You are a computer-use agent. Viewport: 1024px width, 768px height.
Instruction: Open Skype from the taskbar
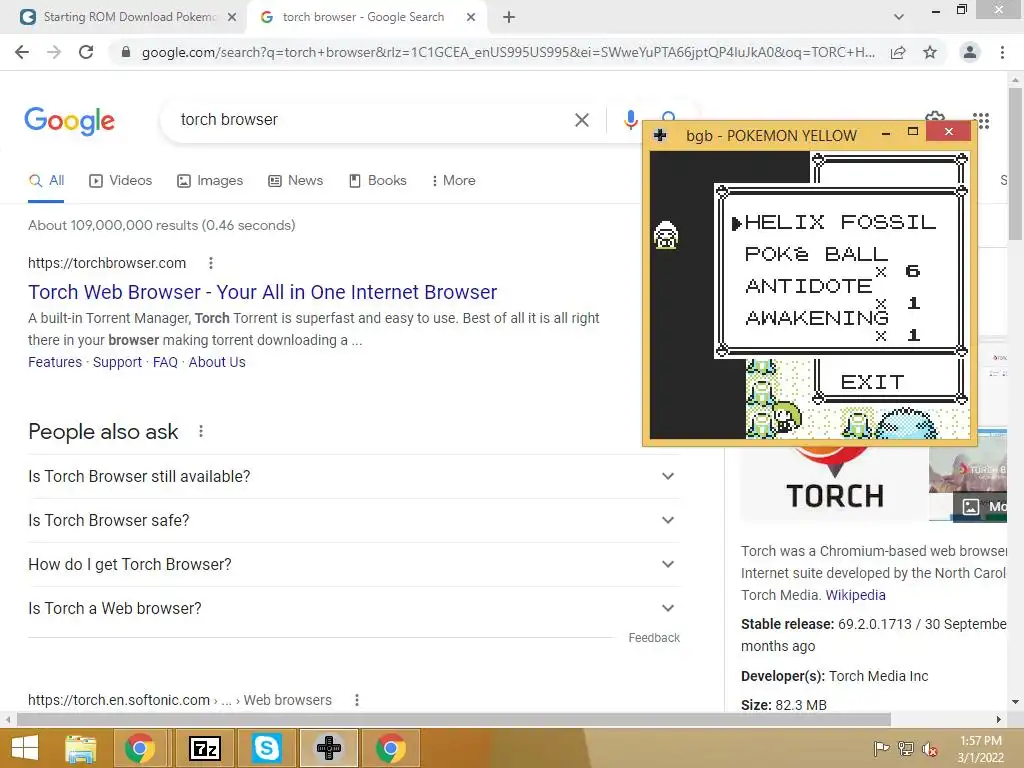coord(267,748)
